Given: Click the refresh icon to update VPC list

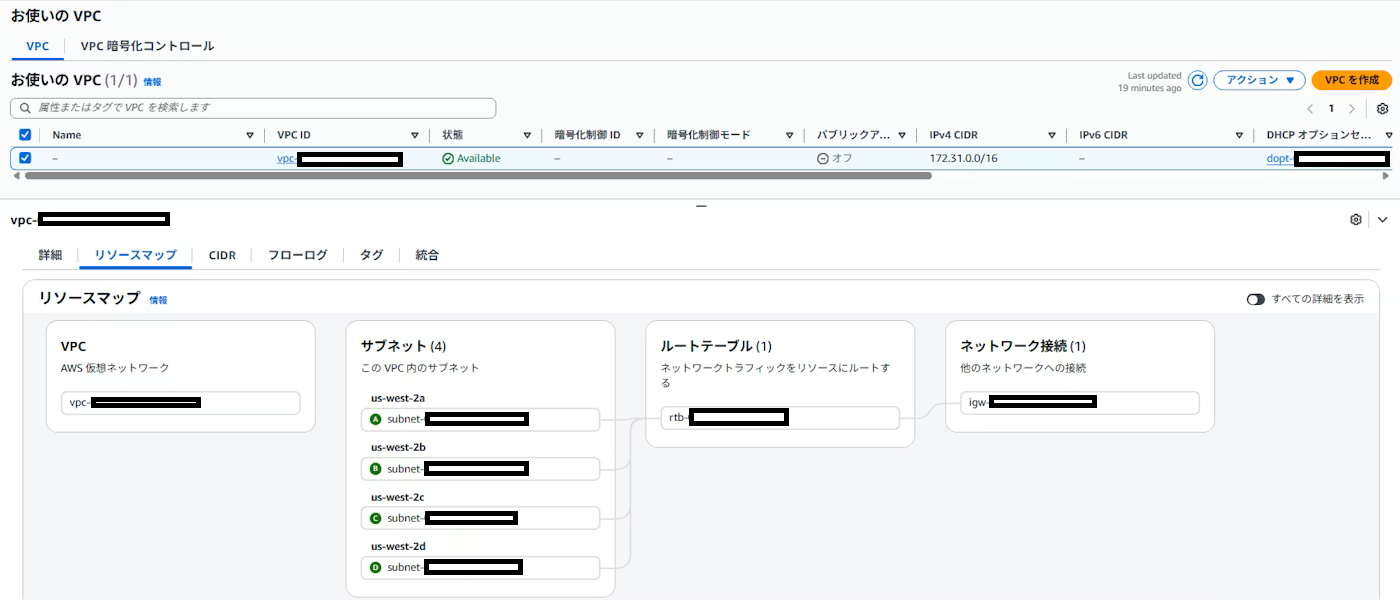Looking at the screenshot, I should [1197, 80].
